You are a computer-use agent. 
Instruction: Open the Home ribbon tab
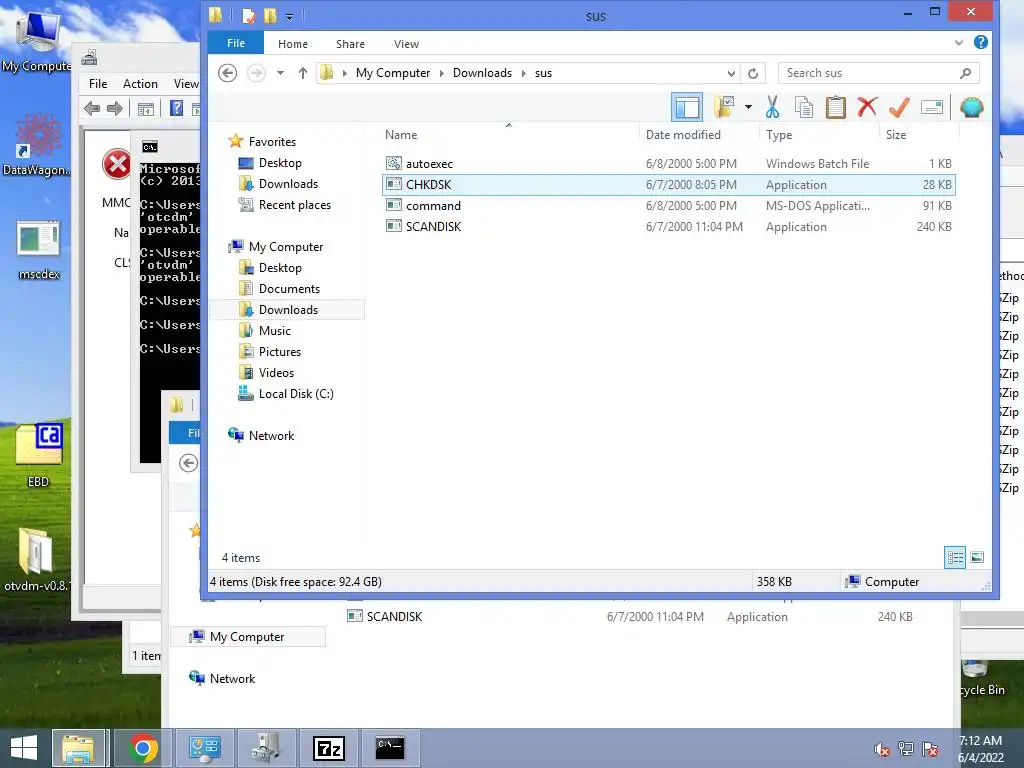(293, 44)
